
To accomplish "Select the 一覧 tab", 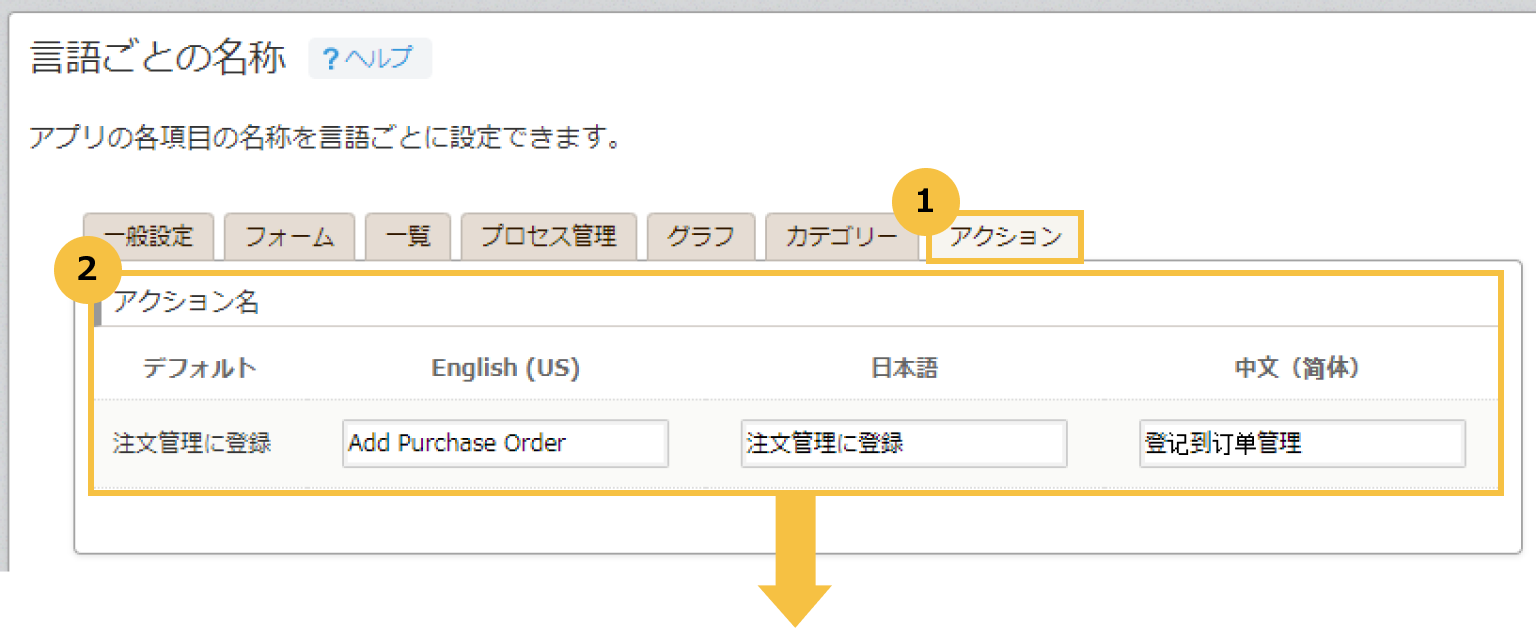I will [x=408, y=236].
